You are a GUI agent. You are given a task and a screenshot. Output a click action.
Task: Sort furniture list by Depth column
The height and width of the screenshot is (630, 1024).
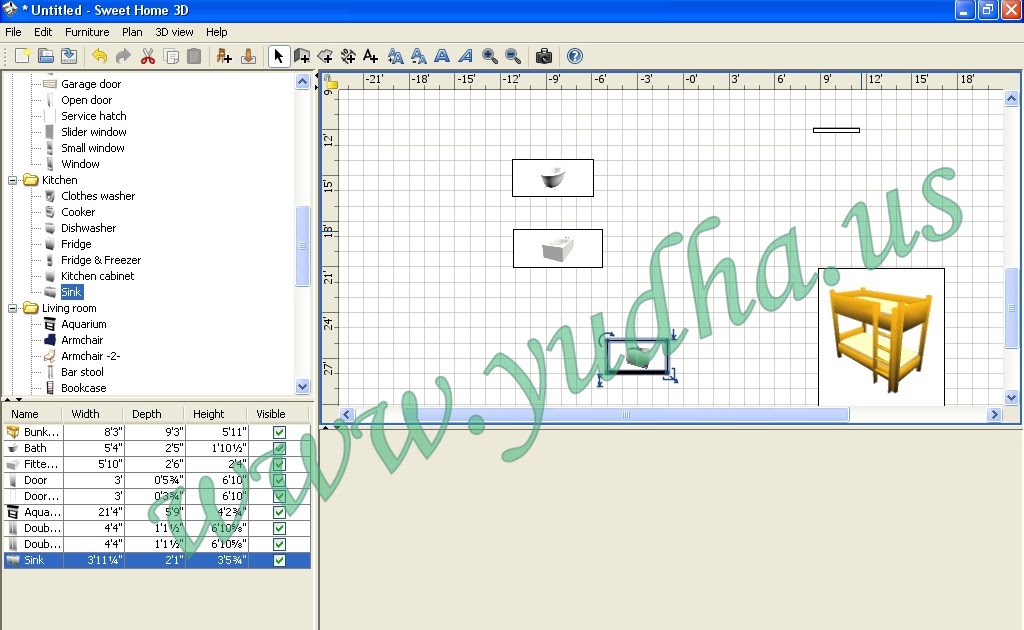(x=153, y=414)
